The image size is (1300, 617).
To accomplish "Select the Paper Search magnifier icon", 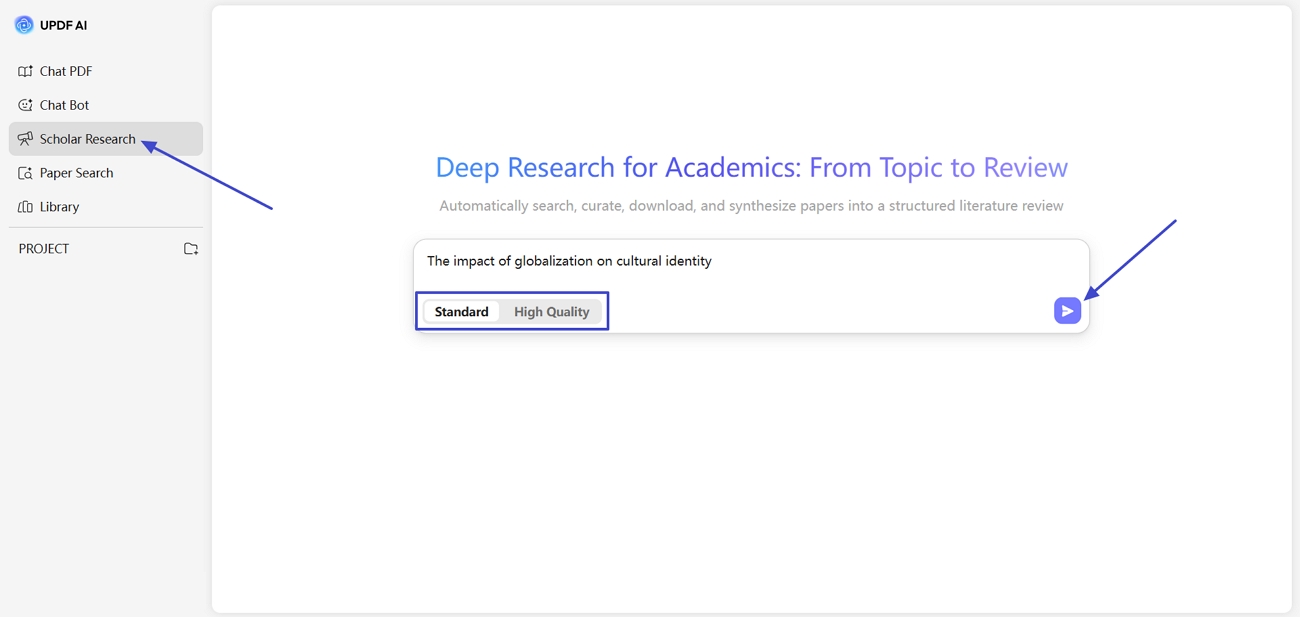I will [24, 172].
